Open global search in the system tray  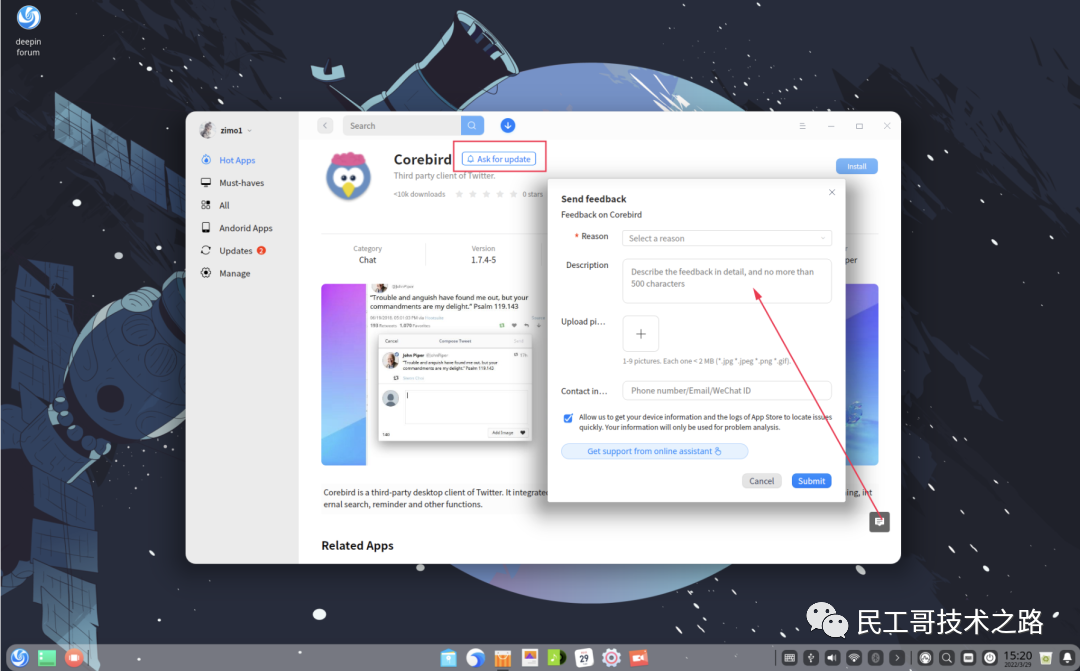coord(947,658)
